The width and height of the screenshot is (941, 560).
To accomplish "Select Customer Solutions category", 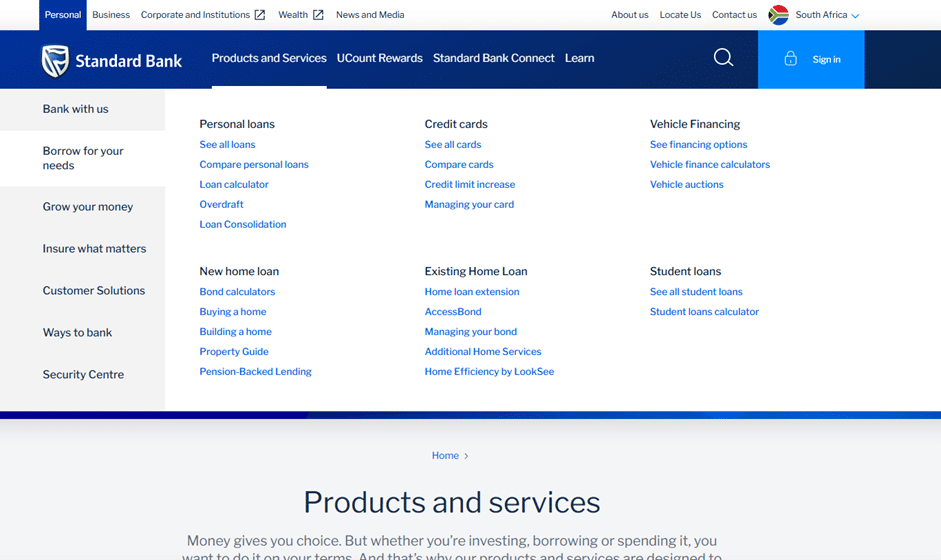I will click(x=82, y=291).
